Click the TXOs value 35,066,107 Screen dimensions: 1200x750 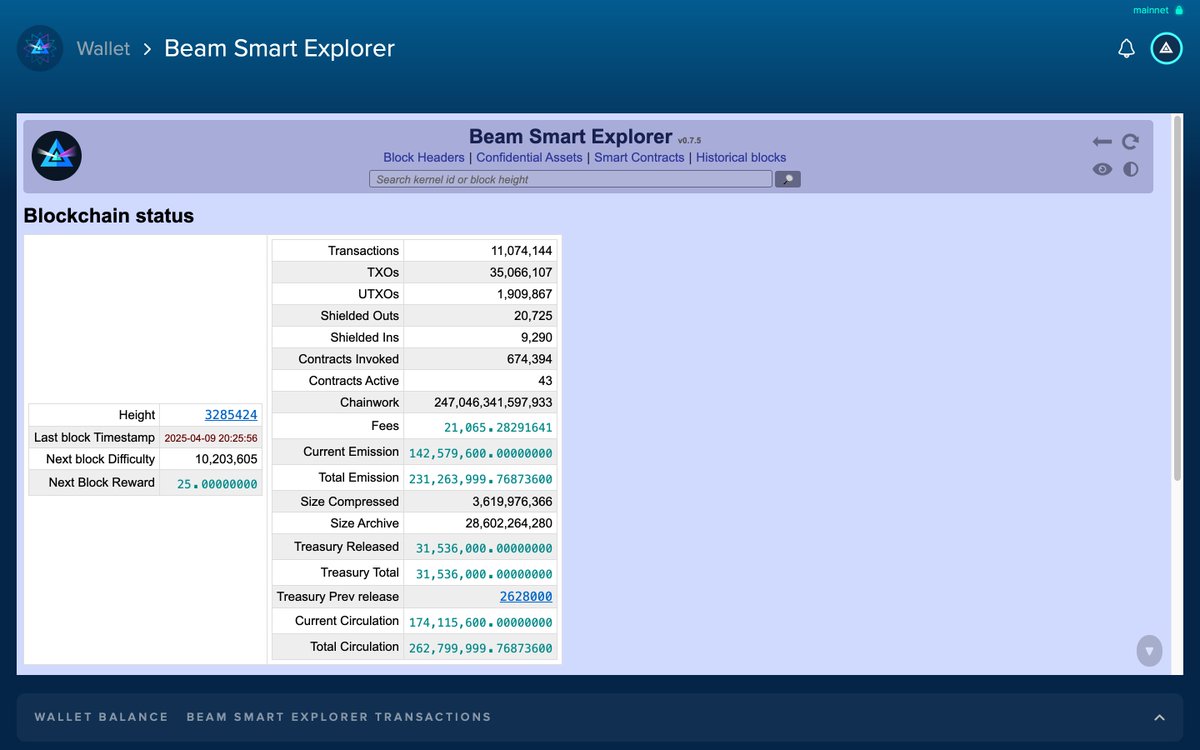pos(521,272)
